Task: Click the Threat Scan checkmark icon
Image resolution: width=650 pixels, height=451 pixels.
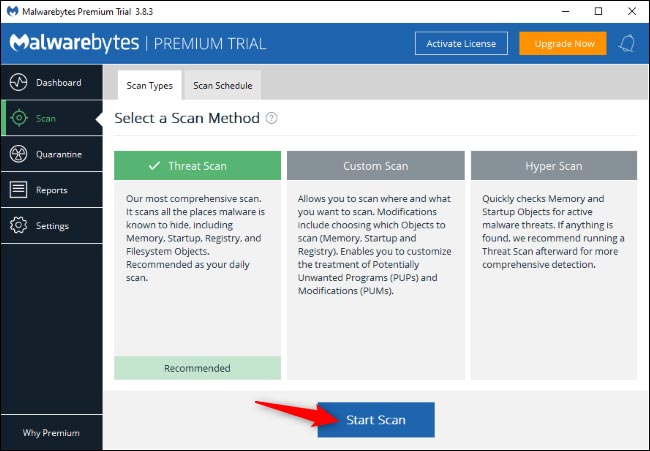Action: [x=154, y=166]
